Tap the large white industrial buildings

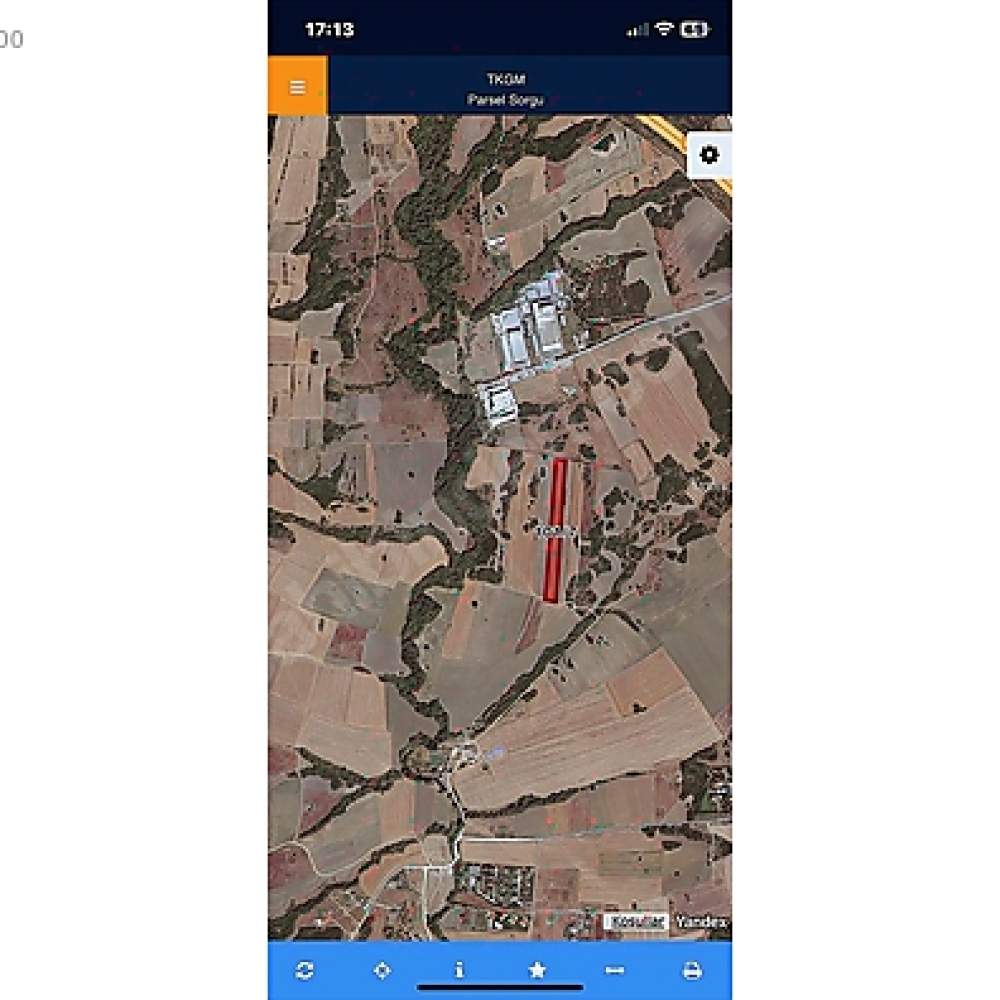tap(531, 323)
